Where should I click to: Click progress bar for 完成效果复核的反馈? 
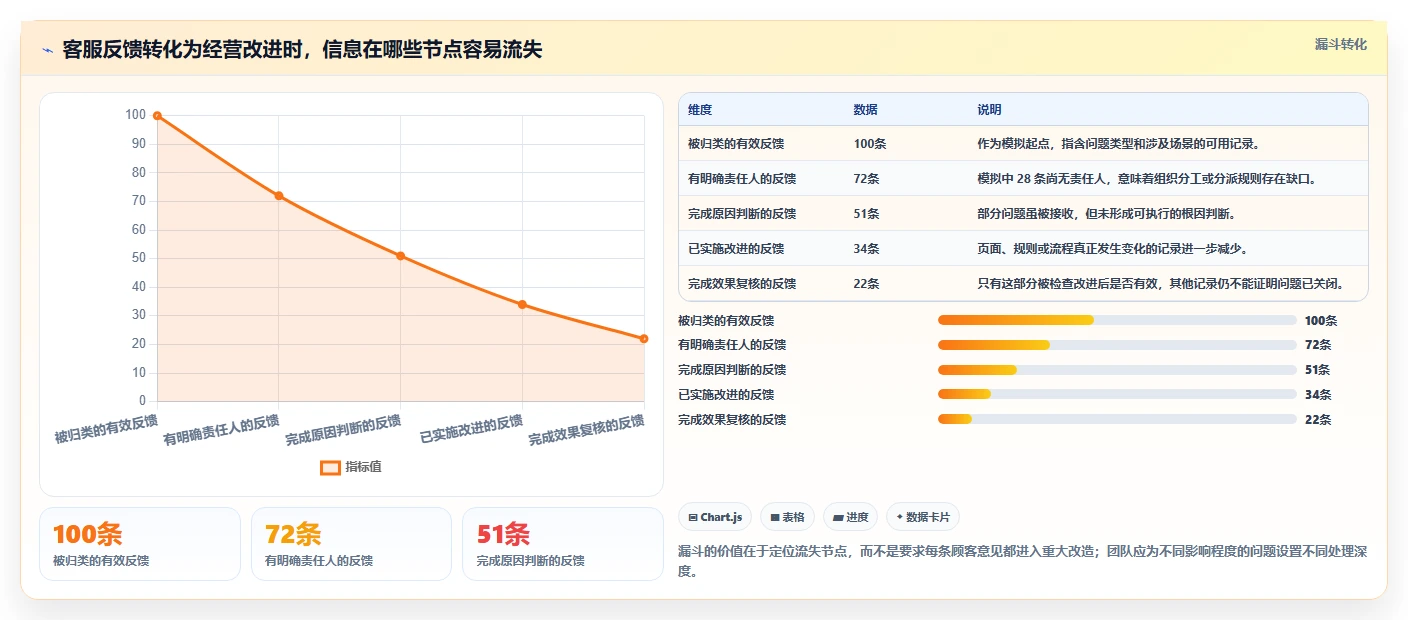pyautogui.click(x=1117, y=420)
